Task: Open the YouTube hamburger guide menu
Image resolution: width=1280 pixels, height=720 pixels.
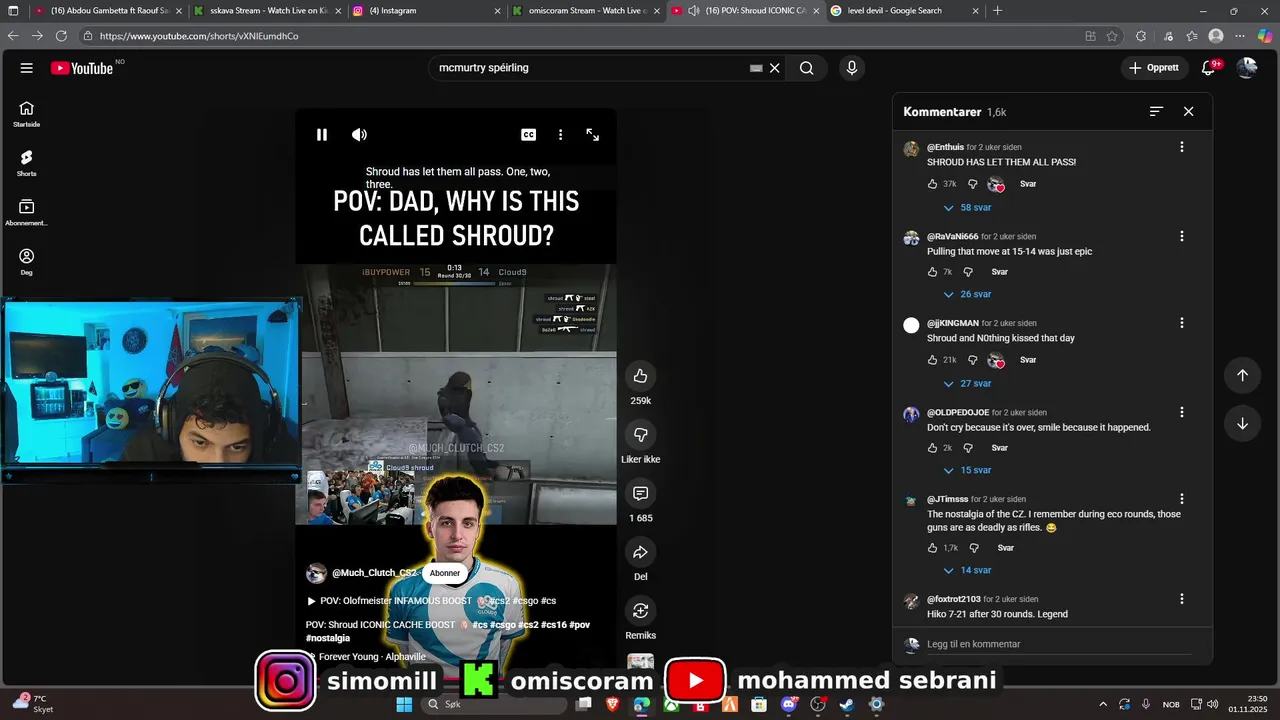Action: [27, 68]
